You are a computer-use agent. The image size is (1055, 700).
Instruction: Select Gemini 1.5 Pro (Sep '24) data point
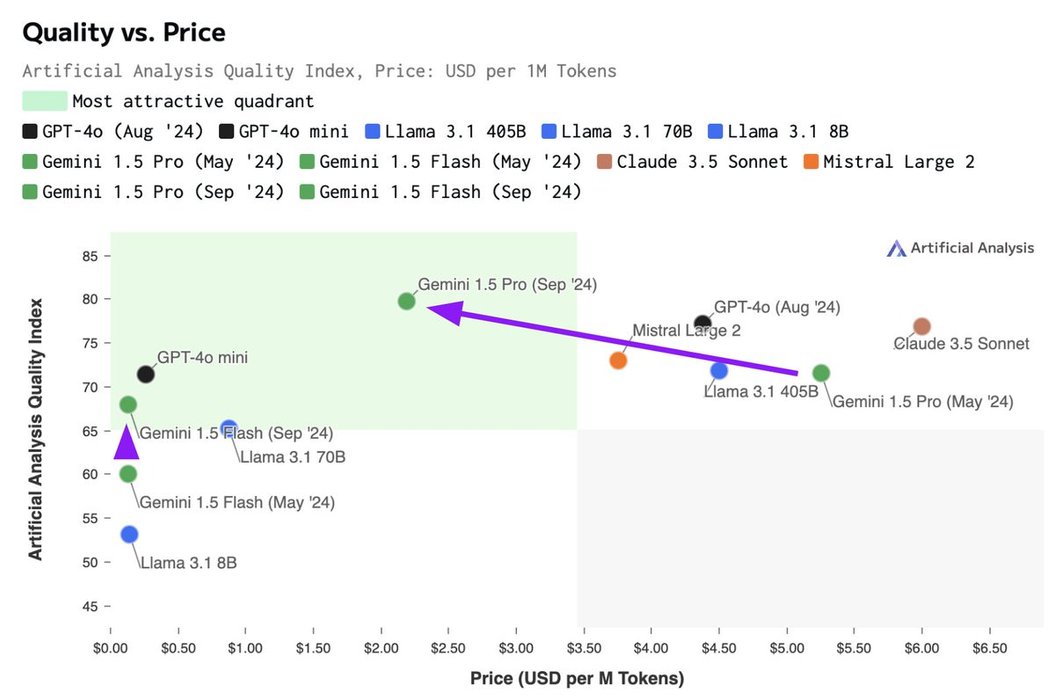click(406, 301)
